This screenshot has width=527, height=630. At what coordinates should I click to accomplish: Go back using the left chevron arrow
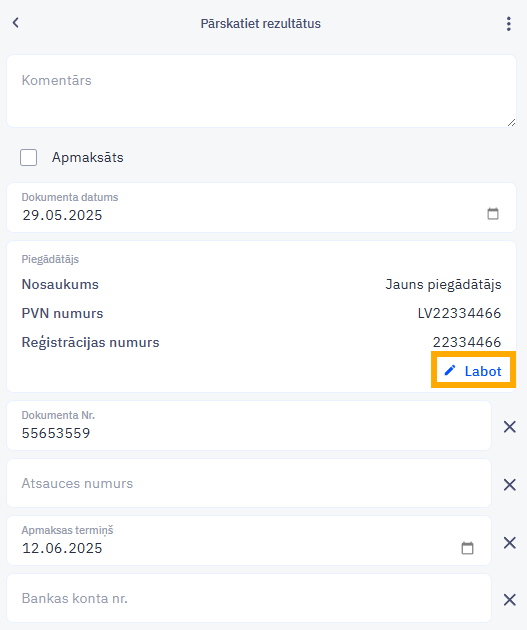[x=16, y=23]
